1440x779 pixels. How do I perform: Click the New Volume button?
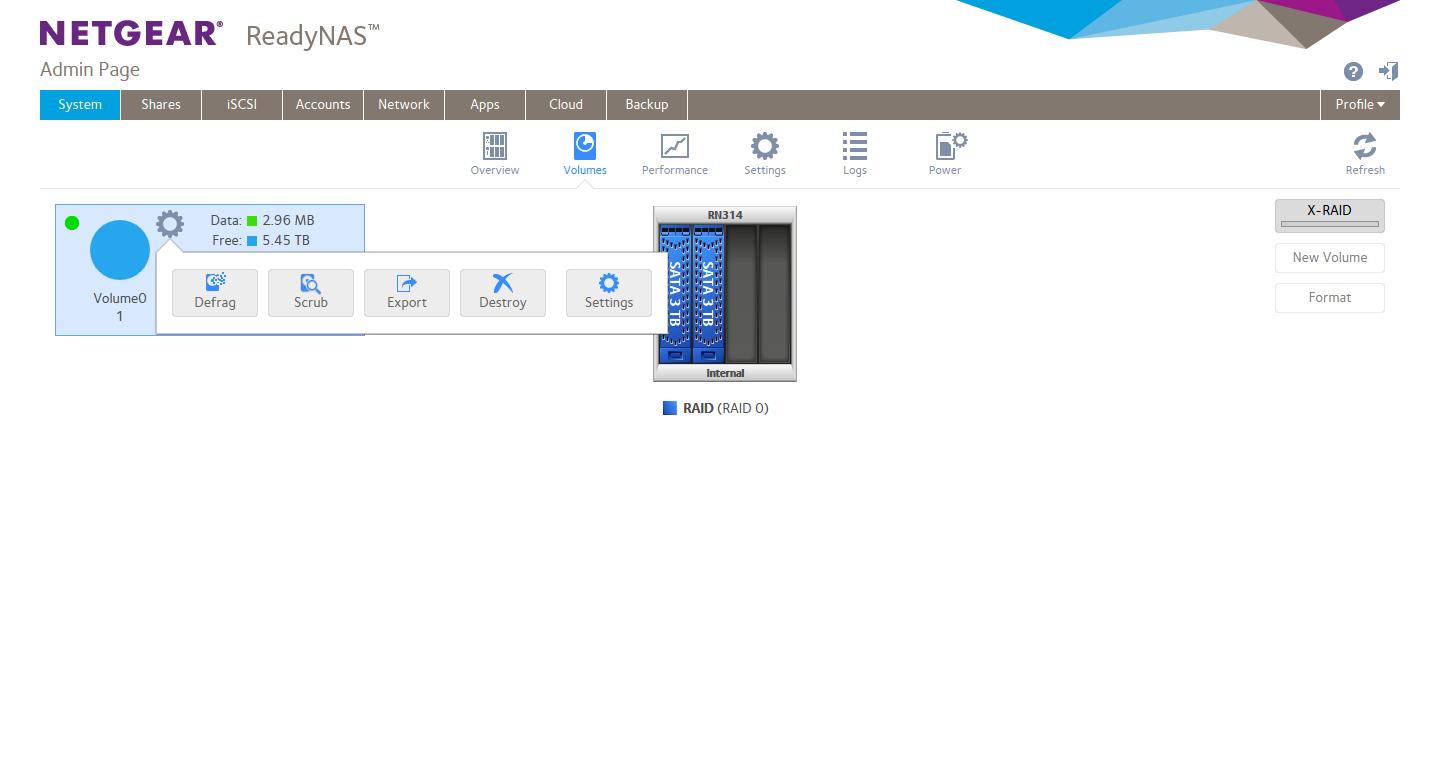[x=1330, y=258]
